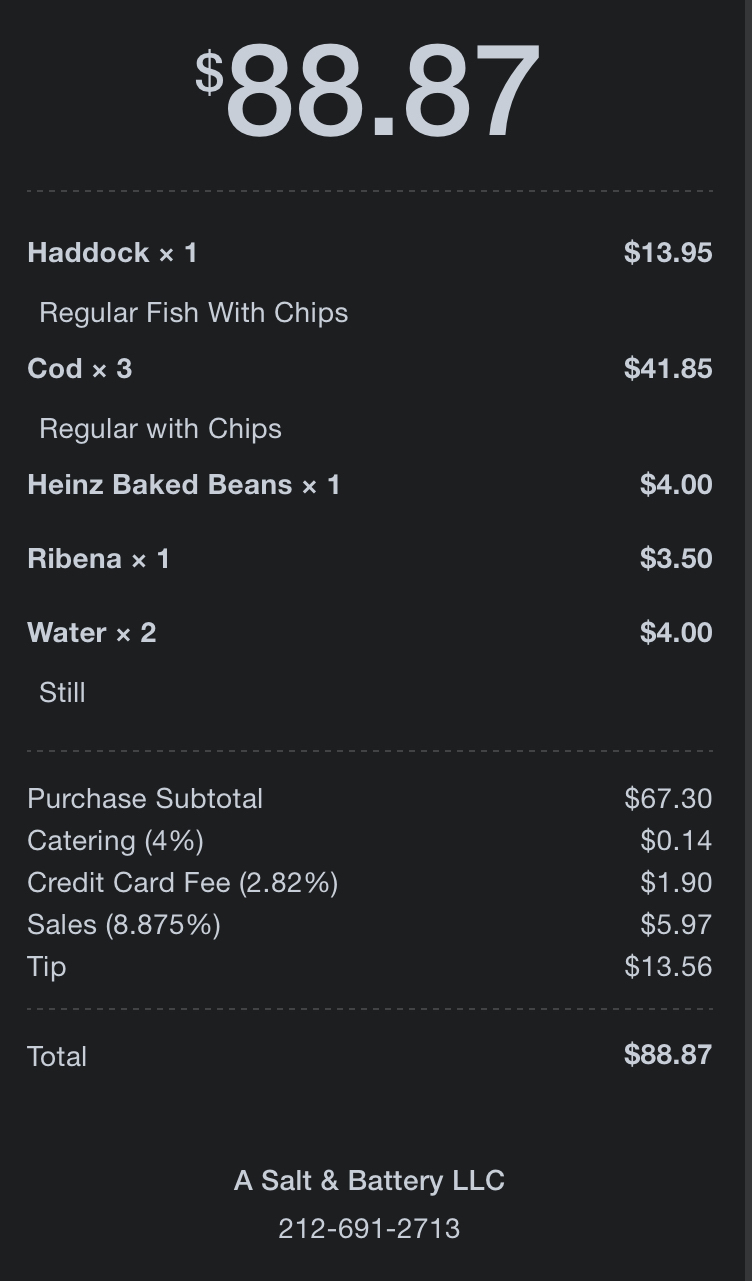Click the Haddock price $13.95

click(x=668, y=253)
